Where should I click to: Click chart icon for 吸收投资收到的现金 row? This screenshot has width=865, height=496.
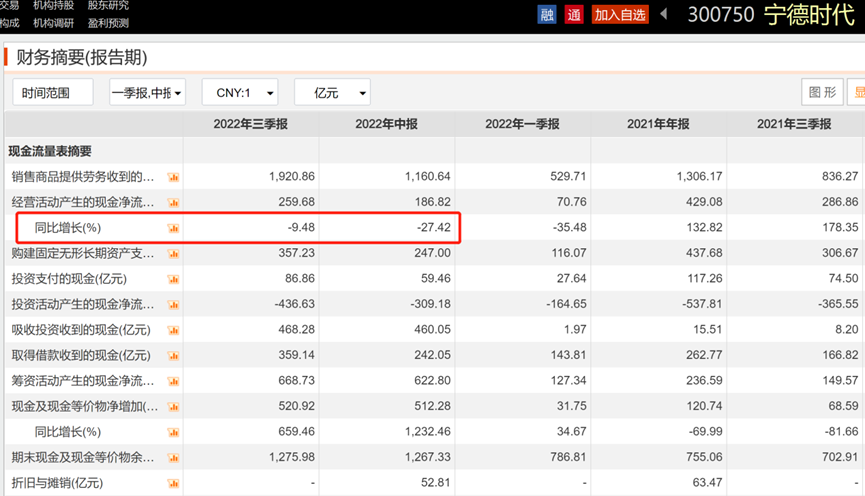[173, 330]
